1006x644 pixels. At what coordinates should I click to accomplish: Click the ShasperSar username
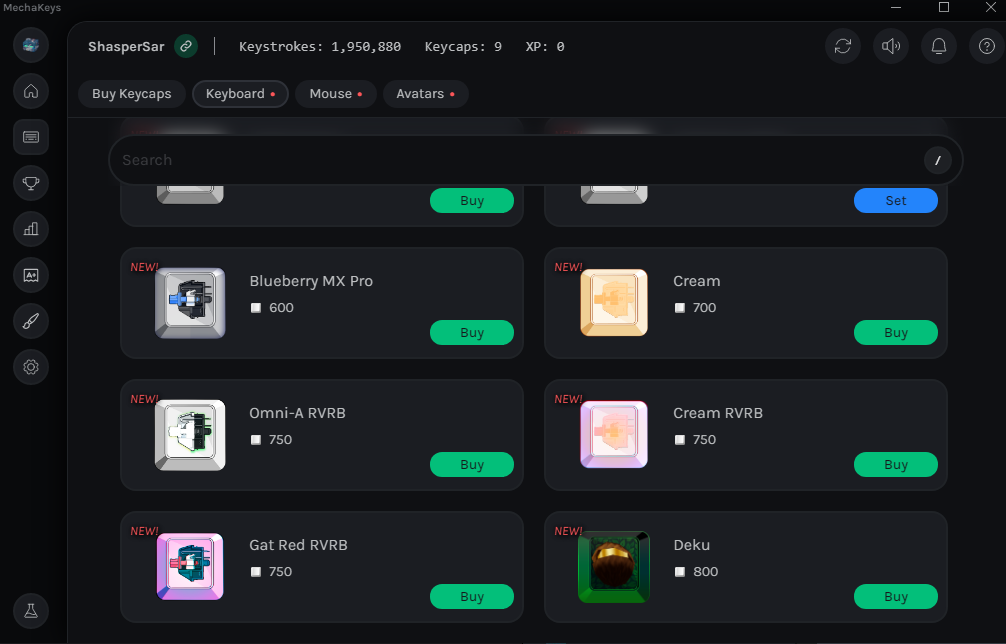coord(126,46)
